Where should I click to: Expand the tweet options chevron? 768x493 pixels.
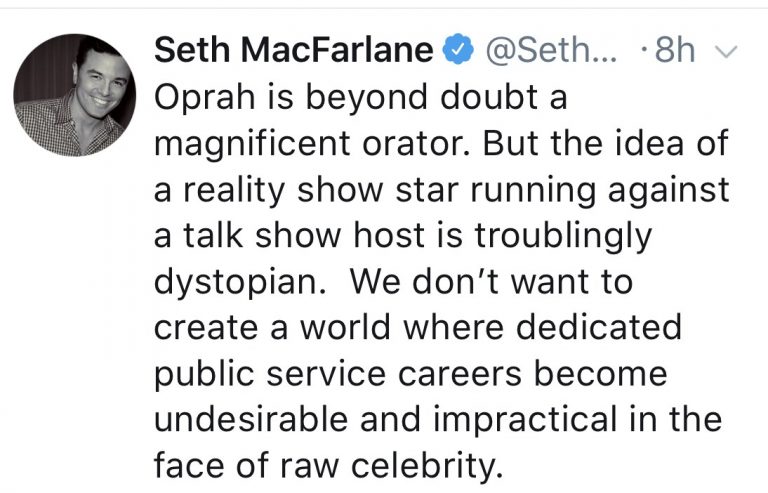(x=727, y=51)
